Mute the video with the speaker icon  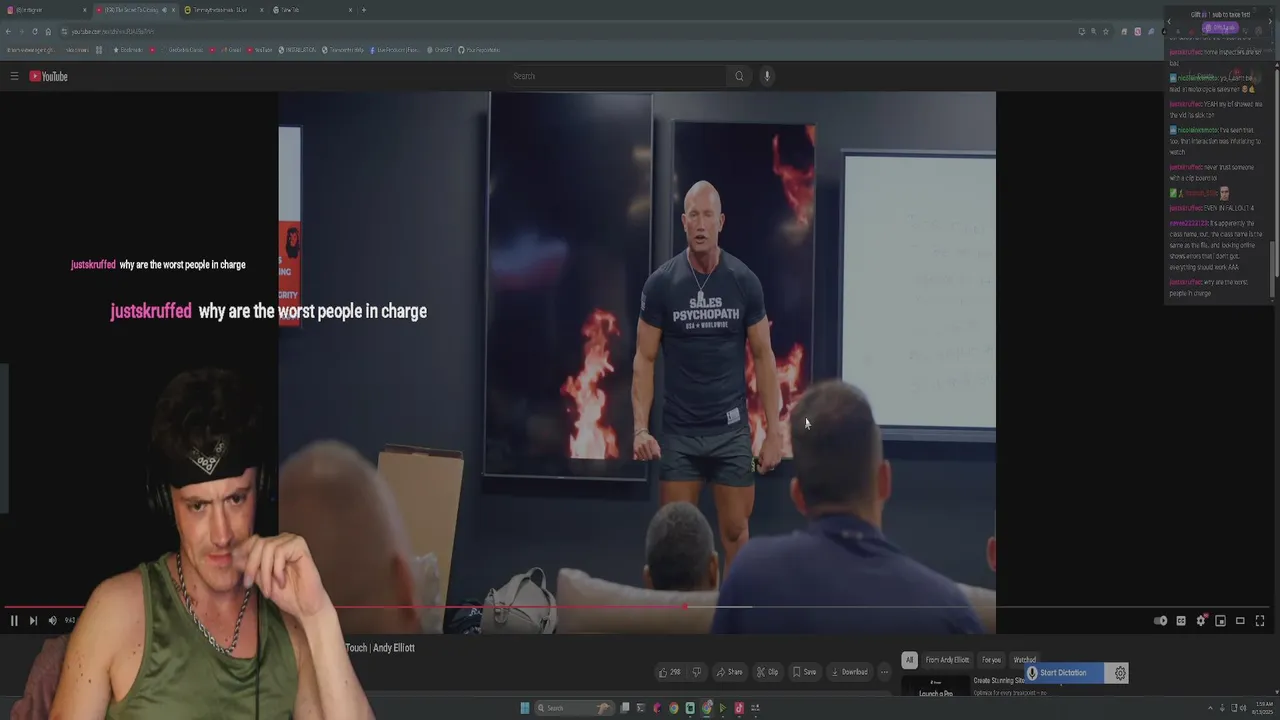tap(53, 621)
